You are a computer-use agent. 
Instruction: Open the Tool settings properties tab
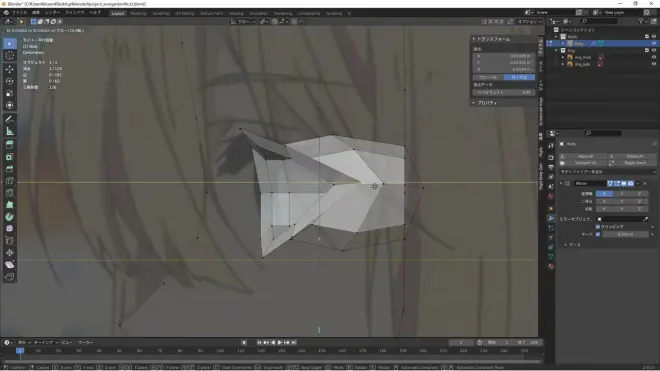(x=551, y=145)
